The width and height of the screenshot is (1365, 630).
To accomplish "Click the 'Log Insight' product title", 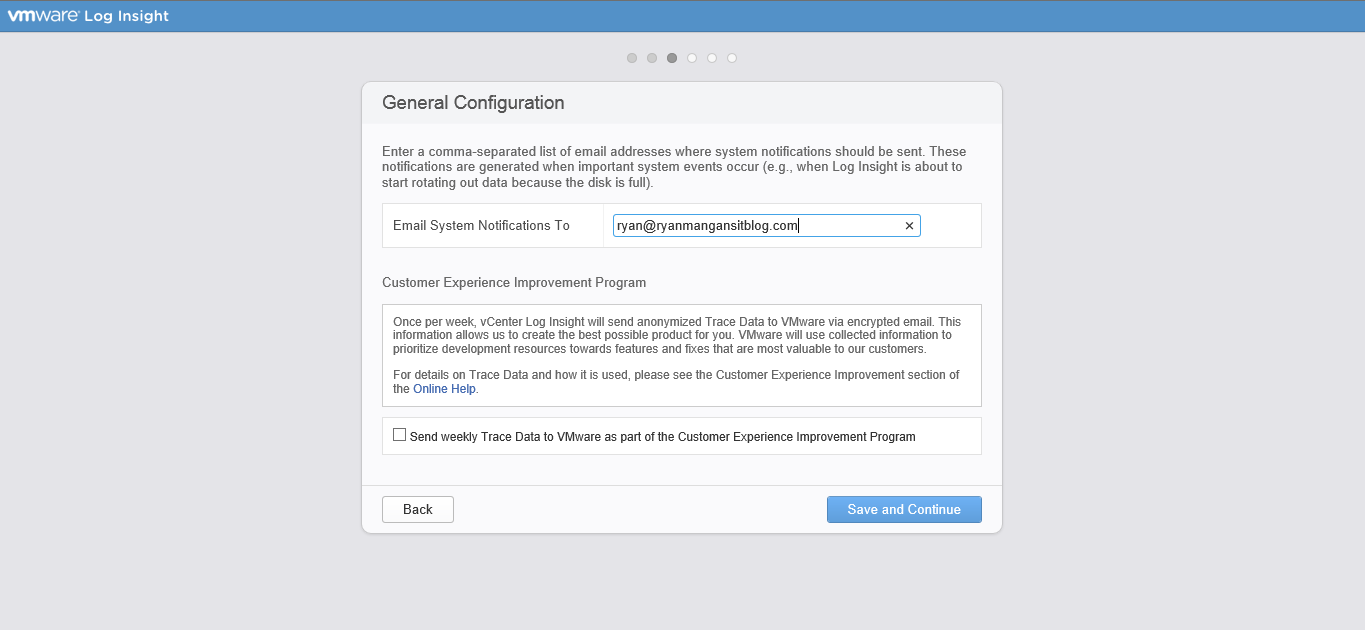I will point(125,16).
